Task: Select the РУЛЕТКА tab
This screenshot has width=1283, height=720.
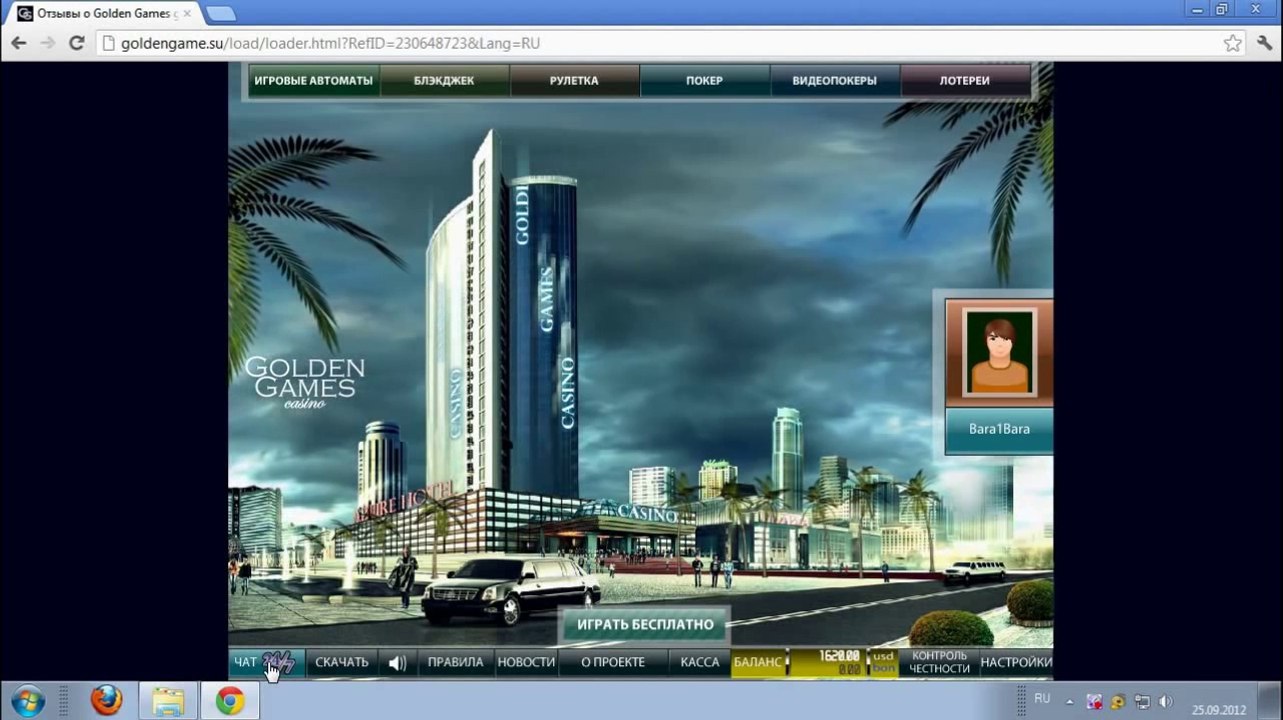Action: [574, 81]
